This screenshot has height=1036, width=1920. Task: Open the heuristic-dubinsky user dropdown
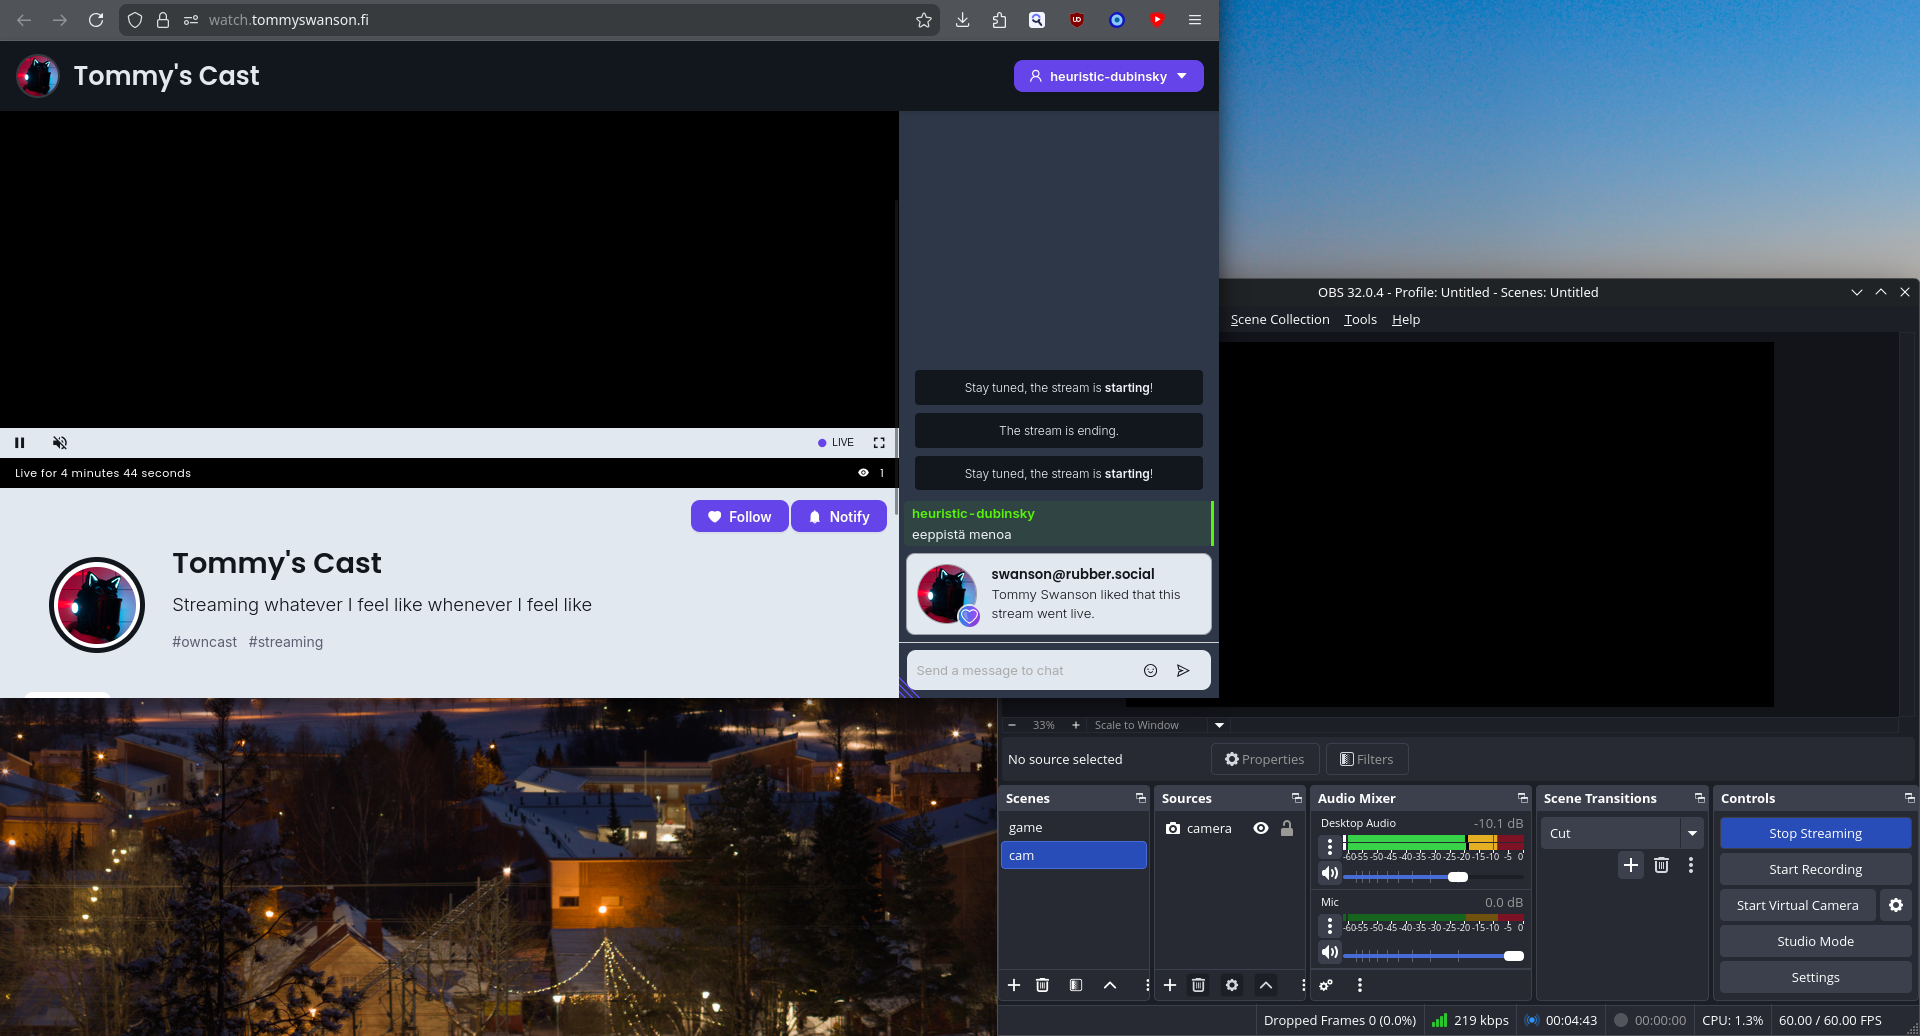pos(1108,76)
